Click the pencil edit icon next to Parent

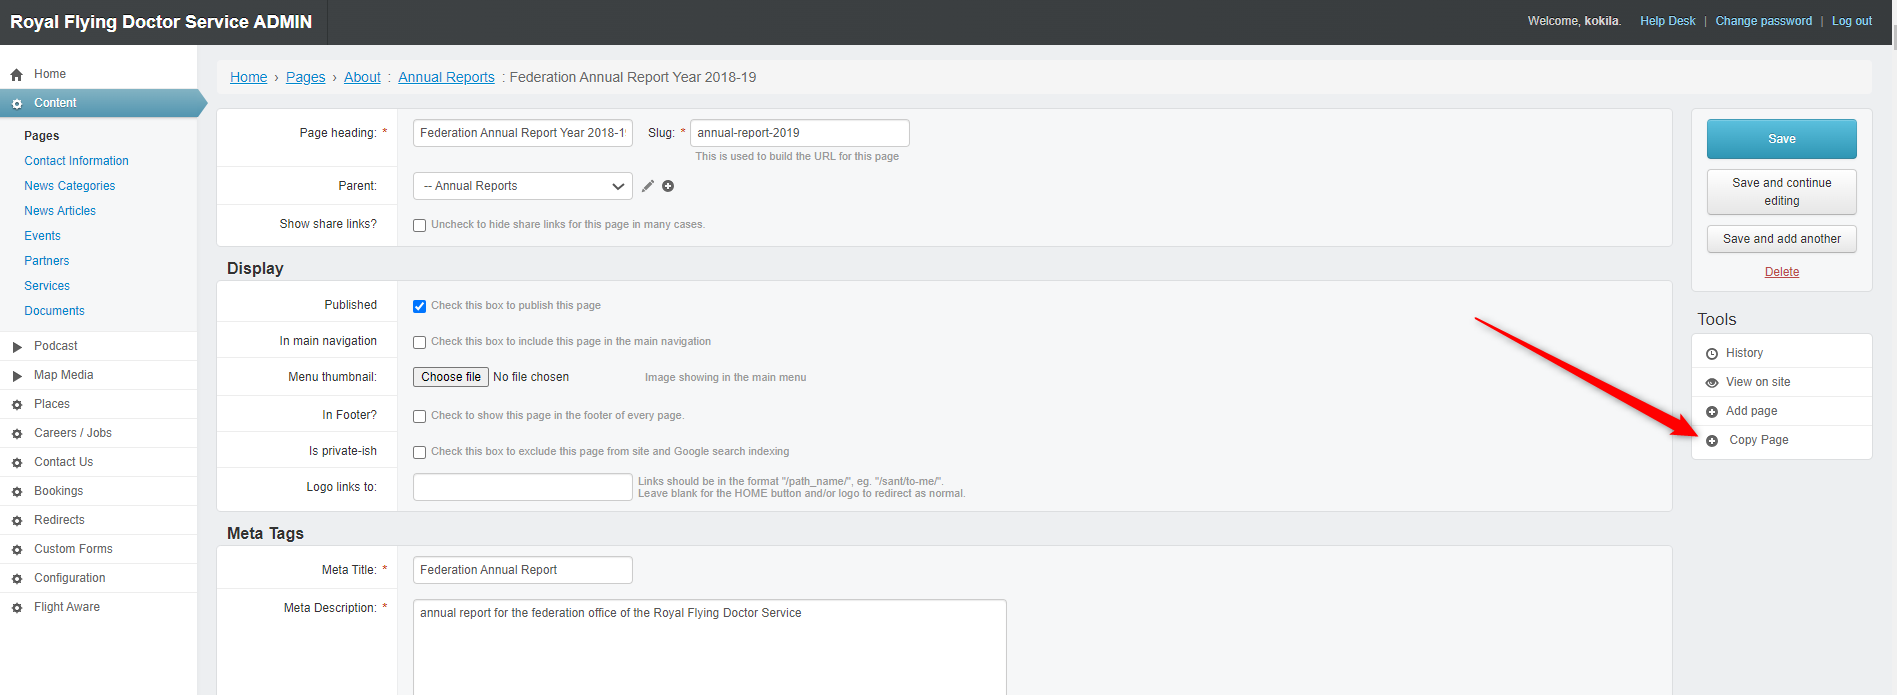point(648,186)
